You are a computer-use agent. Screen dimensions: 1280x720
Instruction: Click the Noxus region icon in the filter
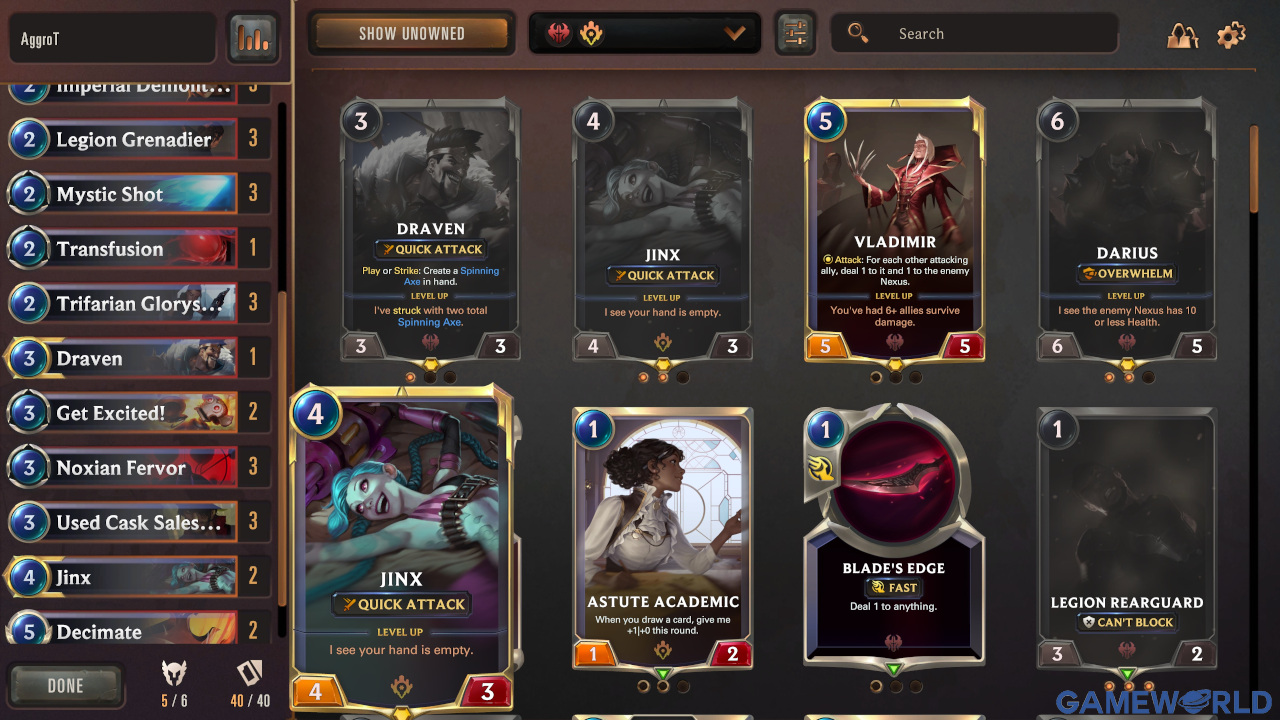(559, 34)
